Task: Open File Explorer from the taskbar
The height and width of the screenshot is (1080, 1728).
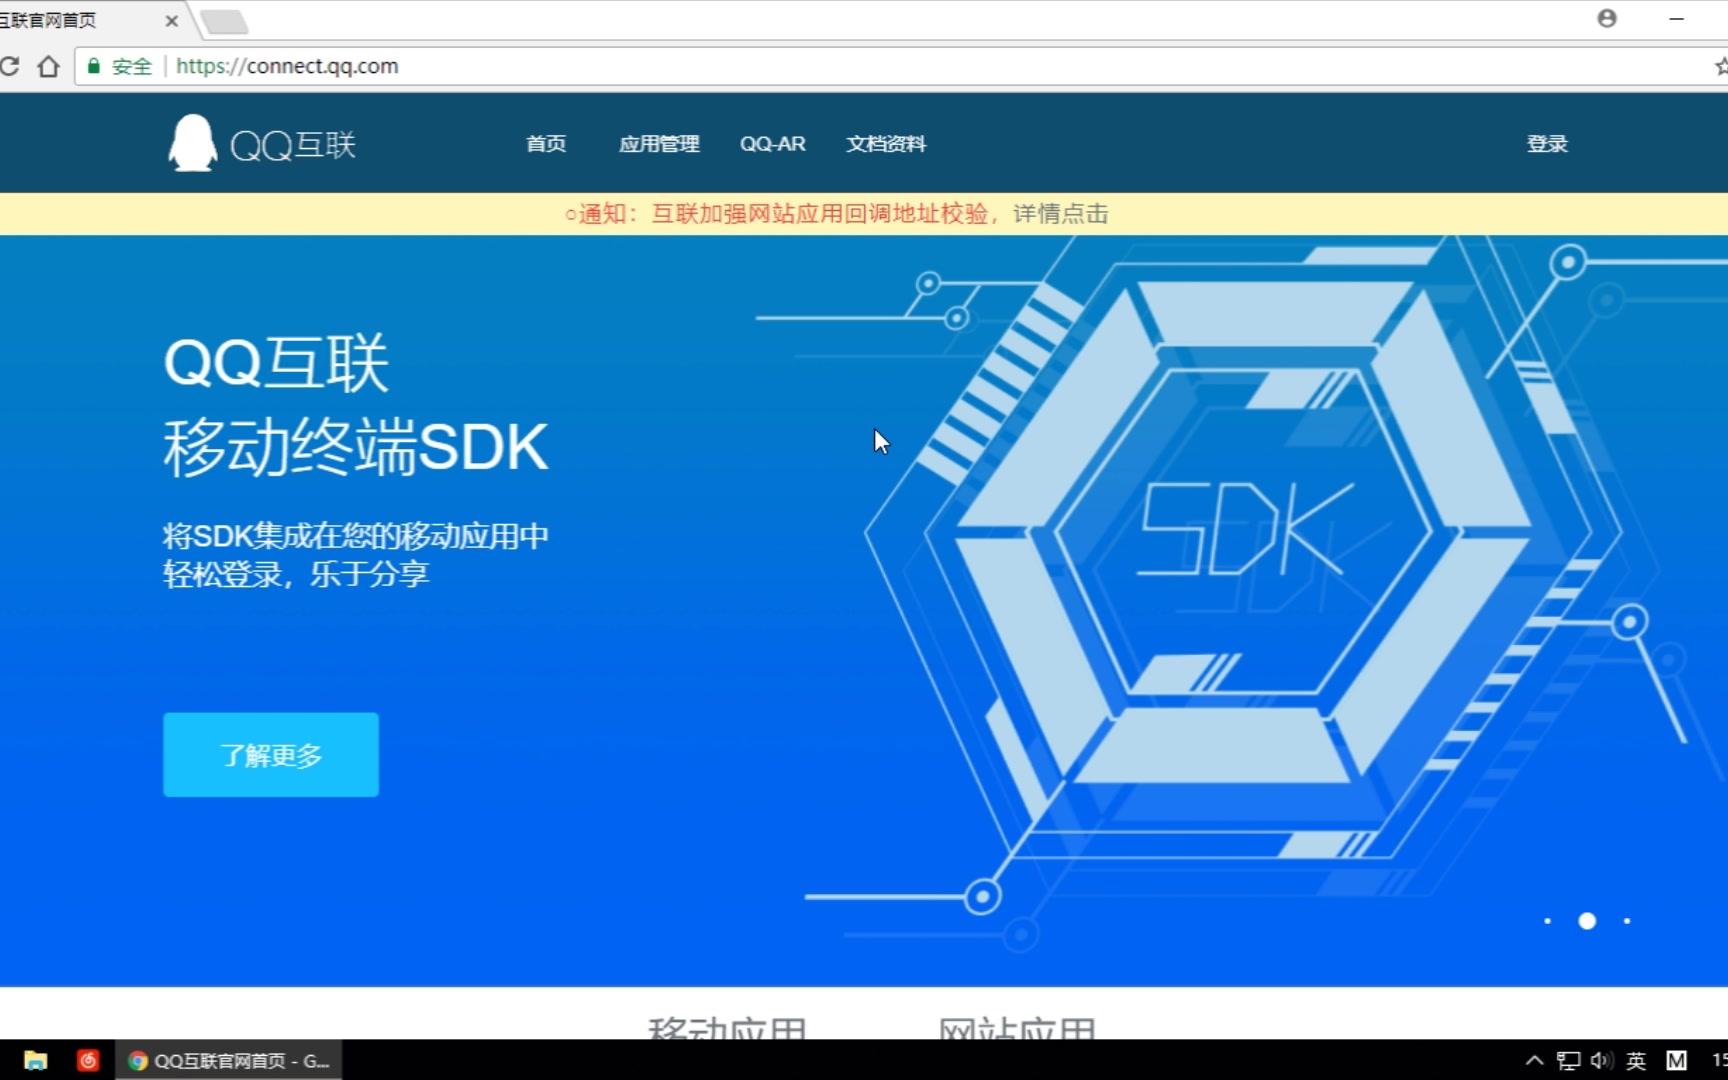Action: (37, 1060)
